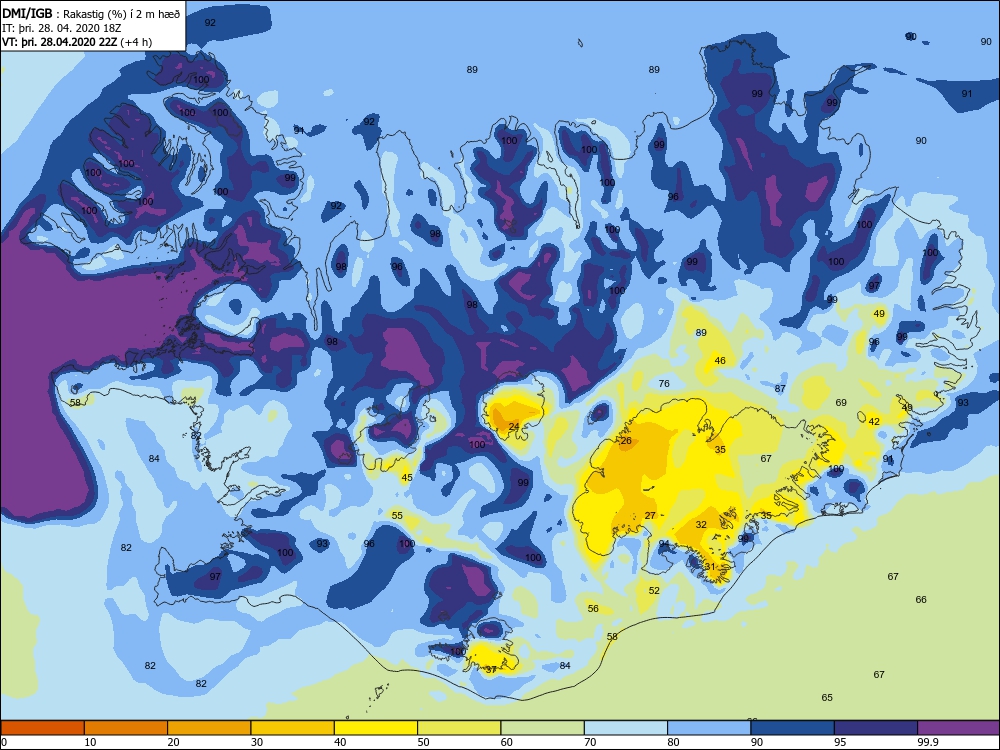Screen dimensions: 1000x750
Task: Click the orange 10–20 legend swatch
Action: (126, 728)
